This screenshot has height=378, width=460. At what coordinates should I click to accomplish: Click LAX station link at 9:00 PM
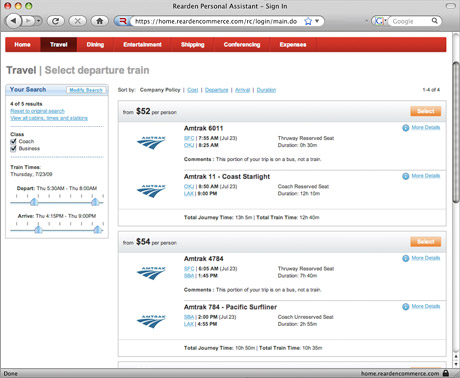(189, 194)
